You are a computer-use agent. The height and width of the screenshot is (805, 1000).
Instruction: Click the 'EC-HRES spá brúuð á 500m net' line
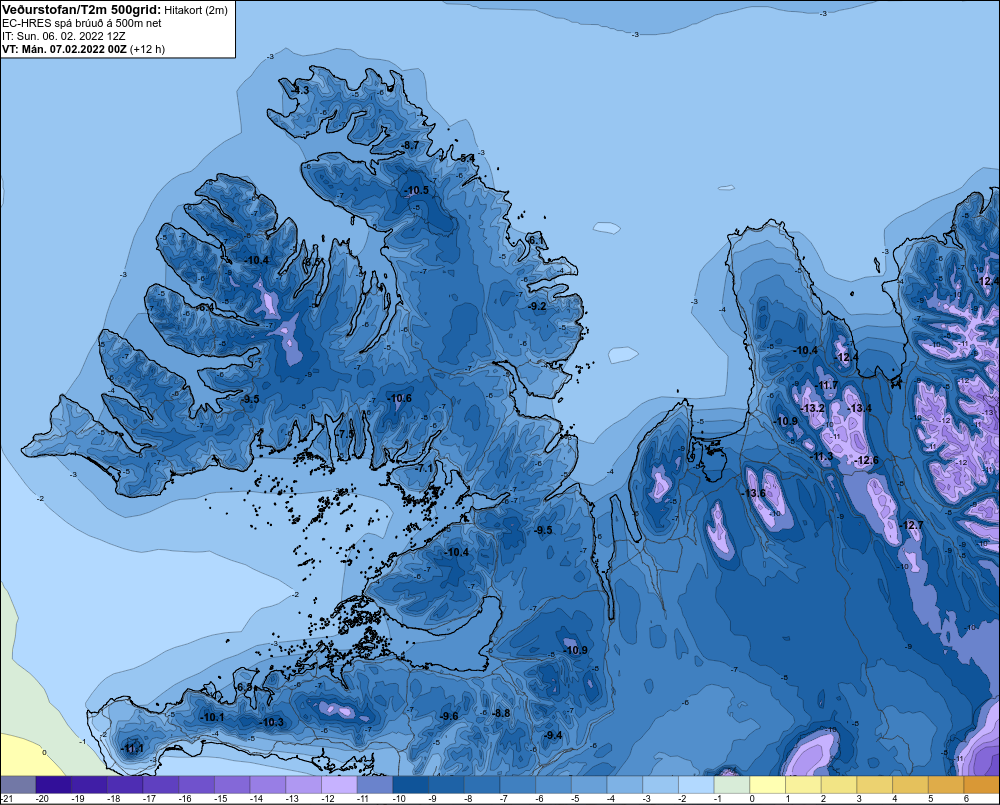click(82, 23)
